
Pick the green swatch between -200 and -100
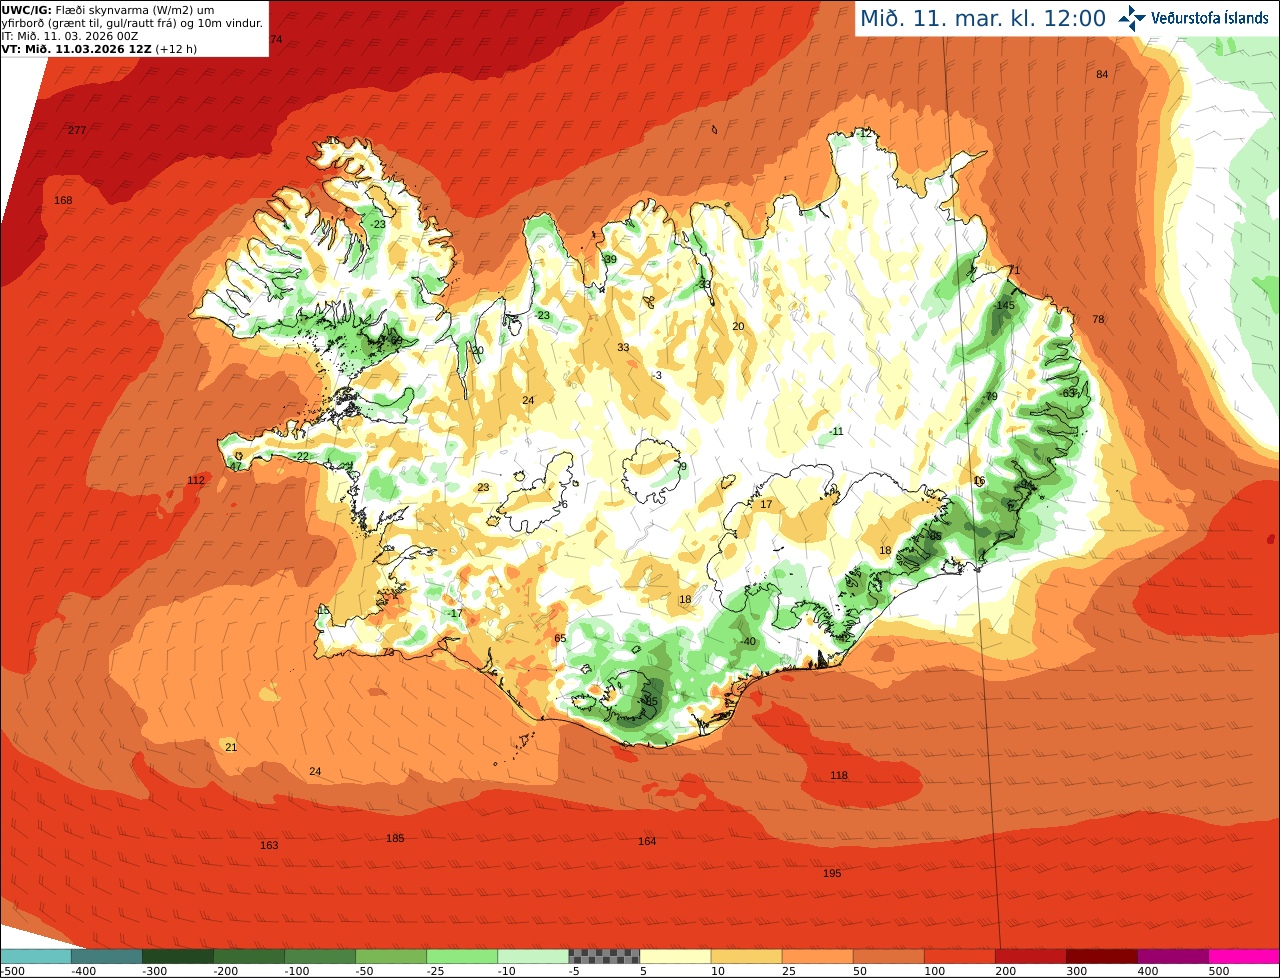[249, 956]
